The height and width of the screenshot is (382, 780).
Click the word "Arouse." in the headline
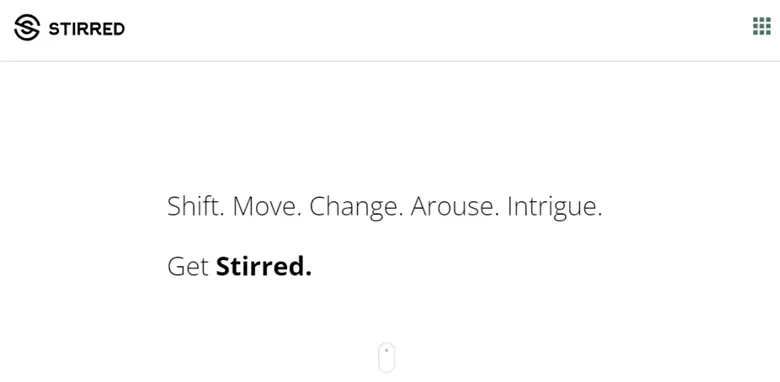(x=455, y=206)
